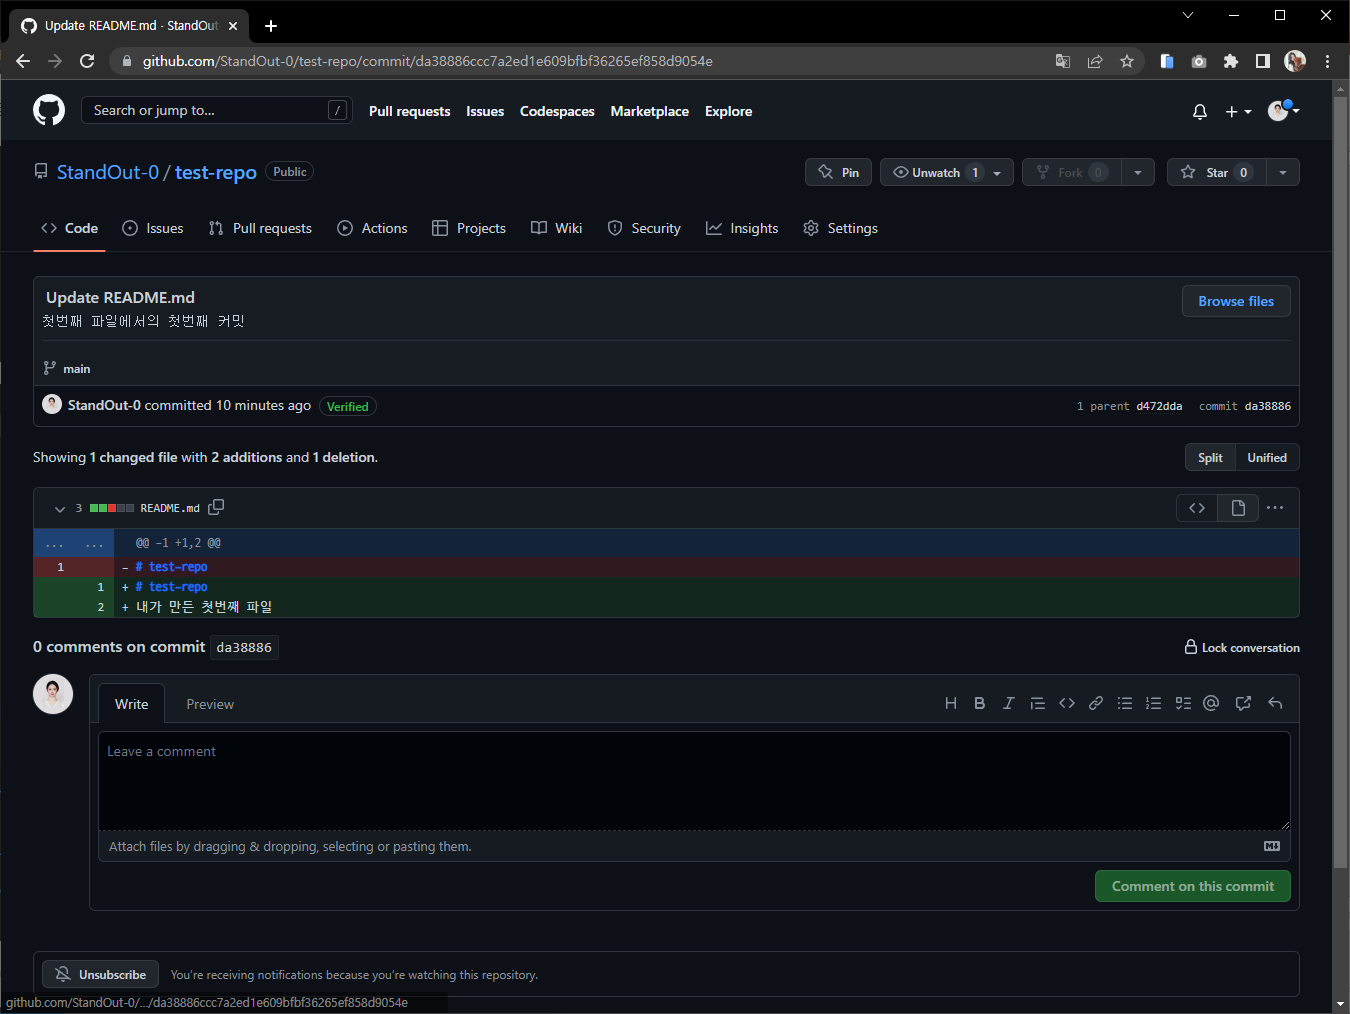The height and width of the screenshot is (1014, 1350).
Task: Open the Star lists dropdown arrow
Action: (1283, 172)
